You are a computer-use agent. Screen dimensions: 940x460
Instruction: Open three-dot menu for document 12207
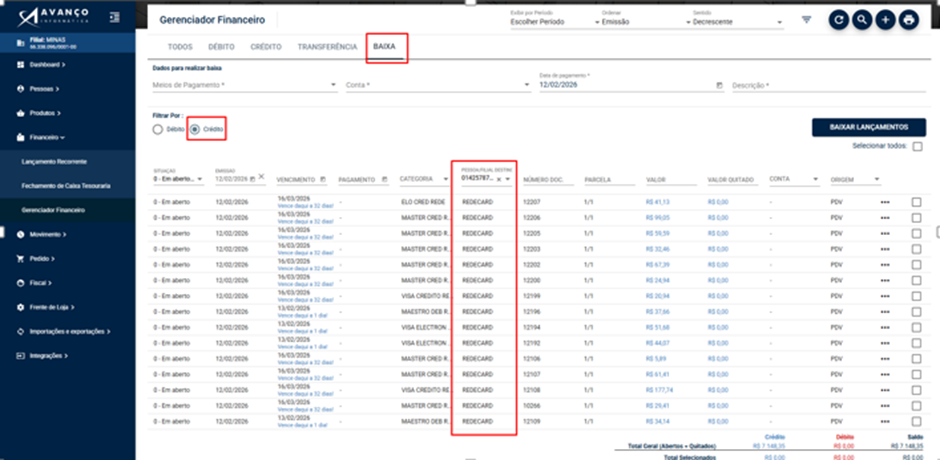tap(885, 202)
